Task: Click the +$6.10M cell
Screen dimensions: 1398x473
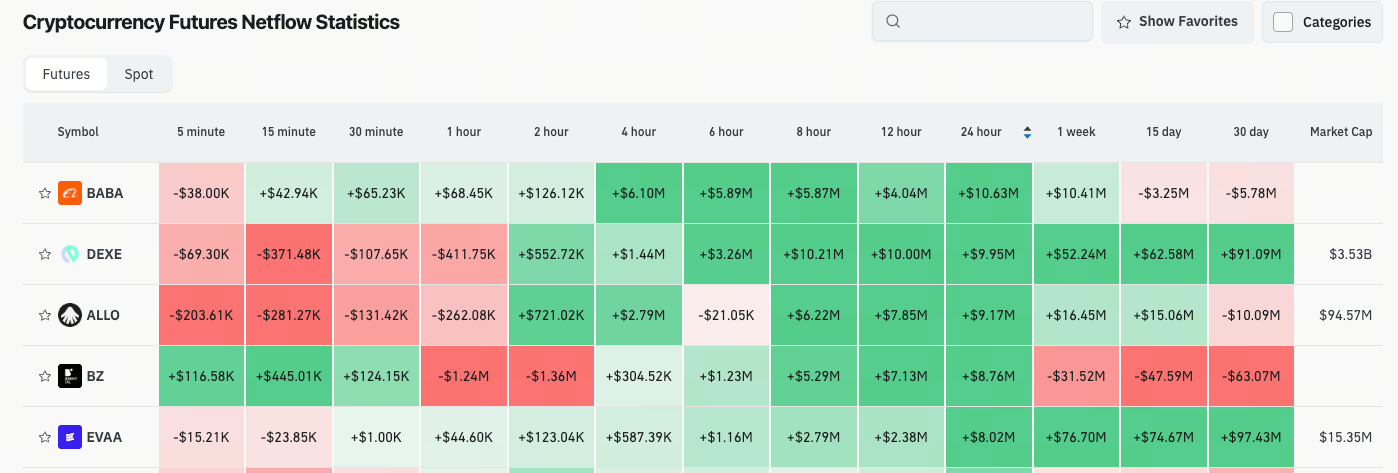Action: [x=639, y=193]
